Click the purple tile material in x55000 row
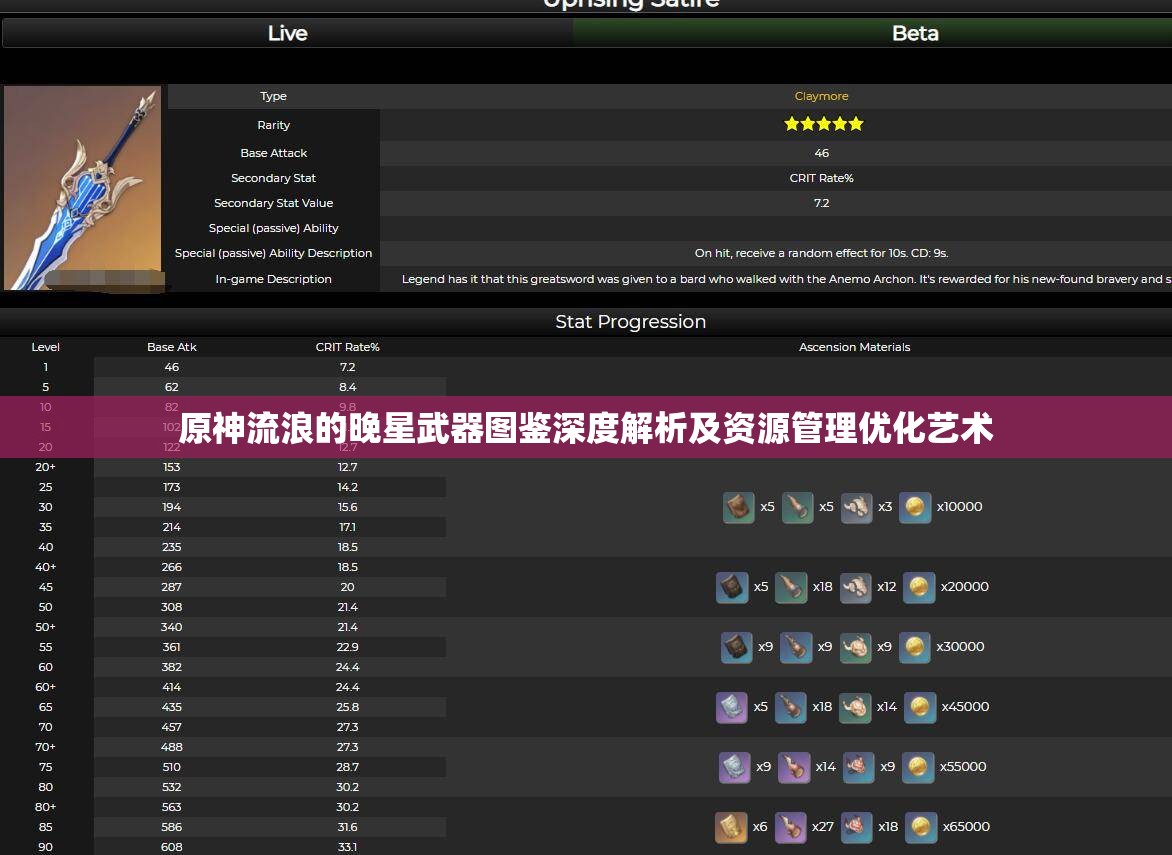 click(734, 767)
